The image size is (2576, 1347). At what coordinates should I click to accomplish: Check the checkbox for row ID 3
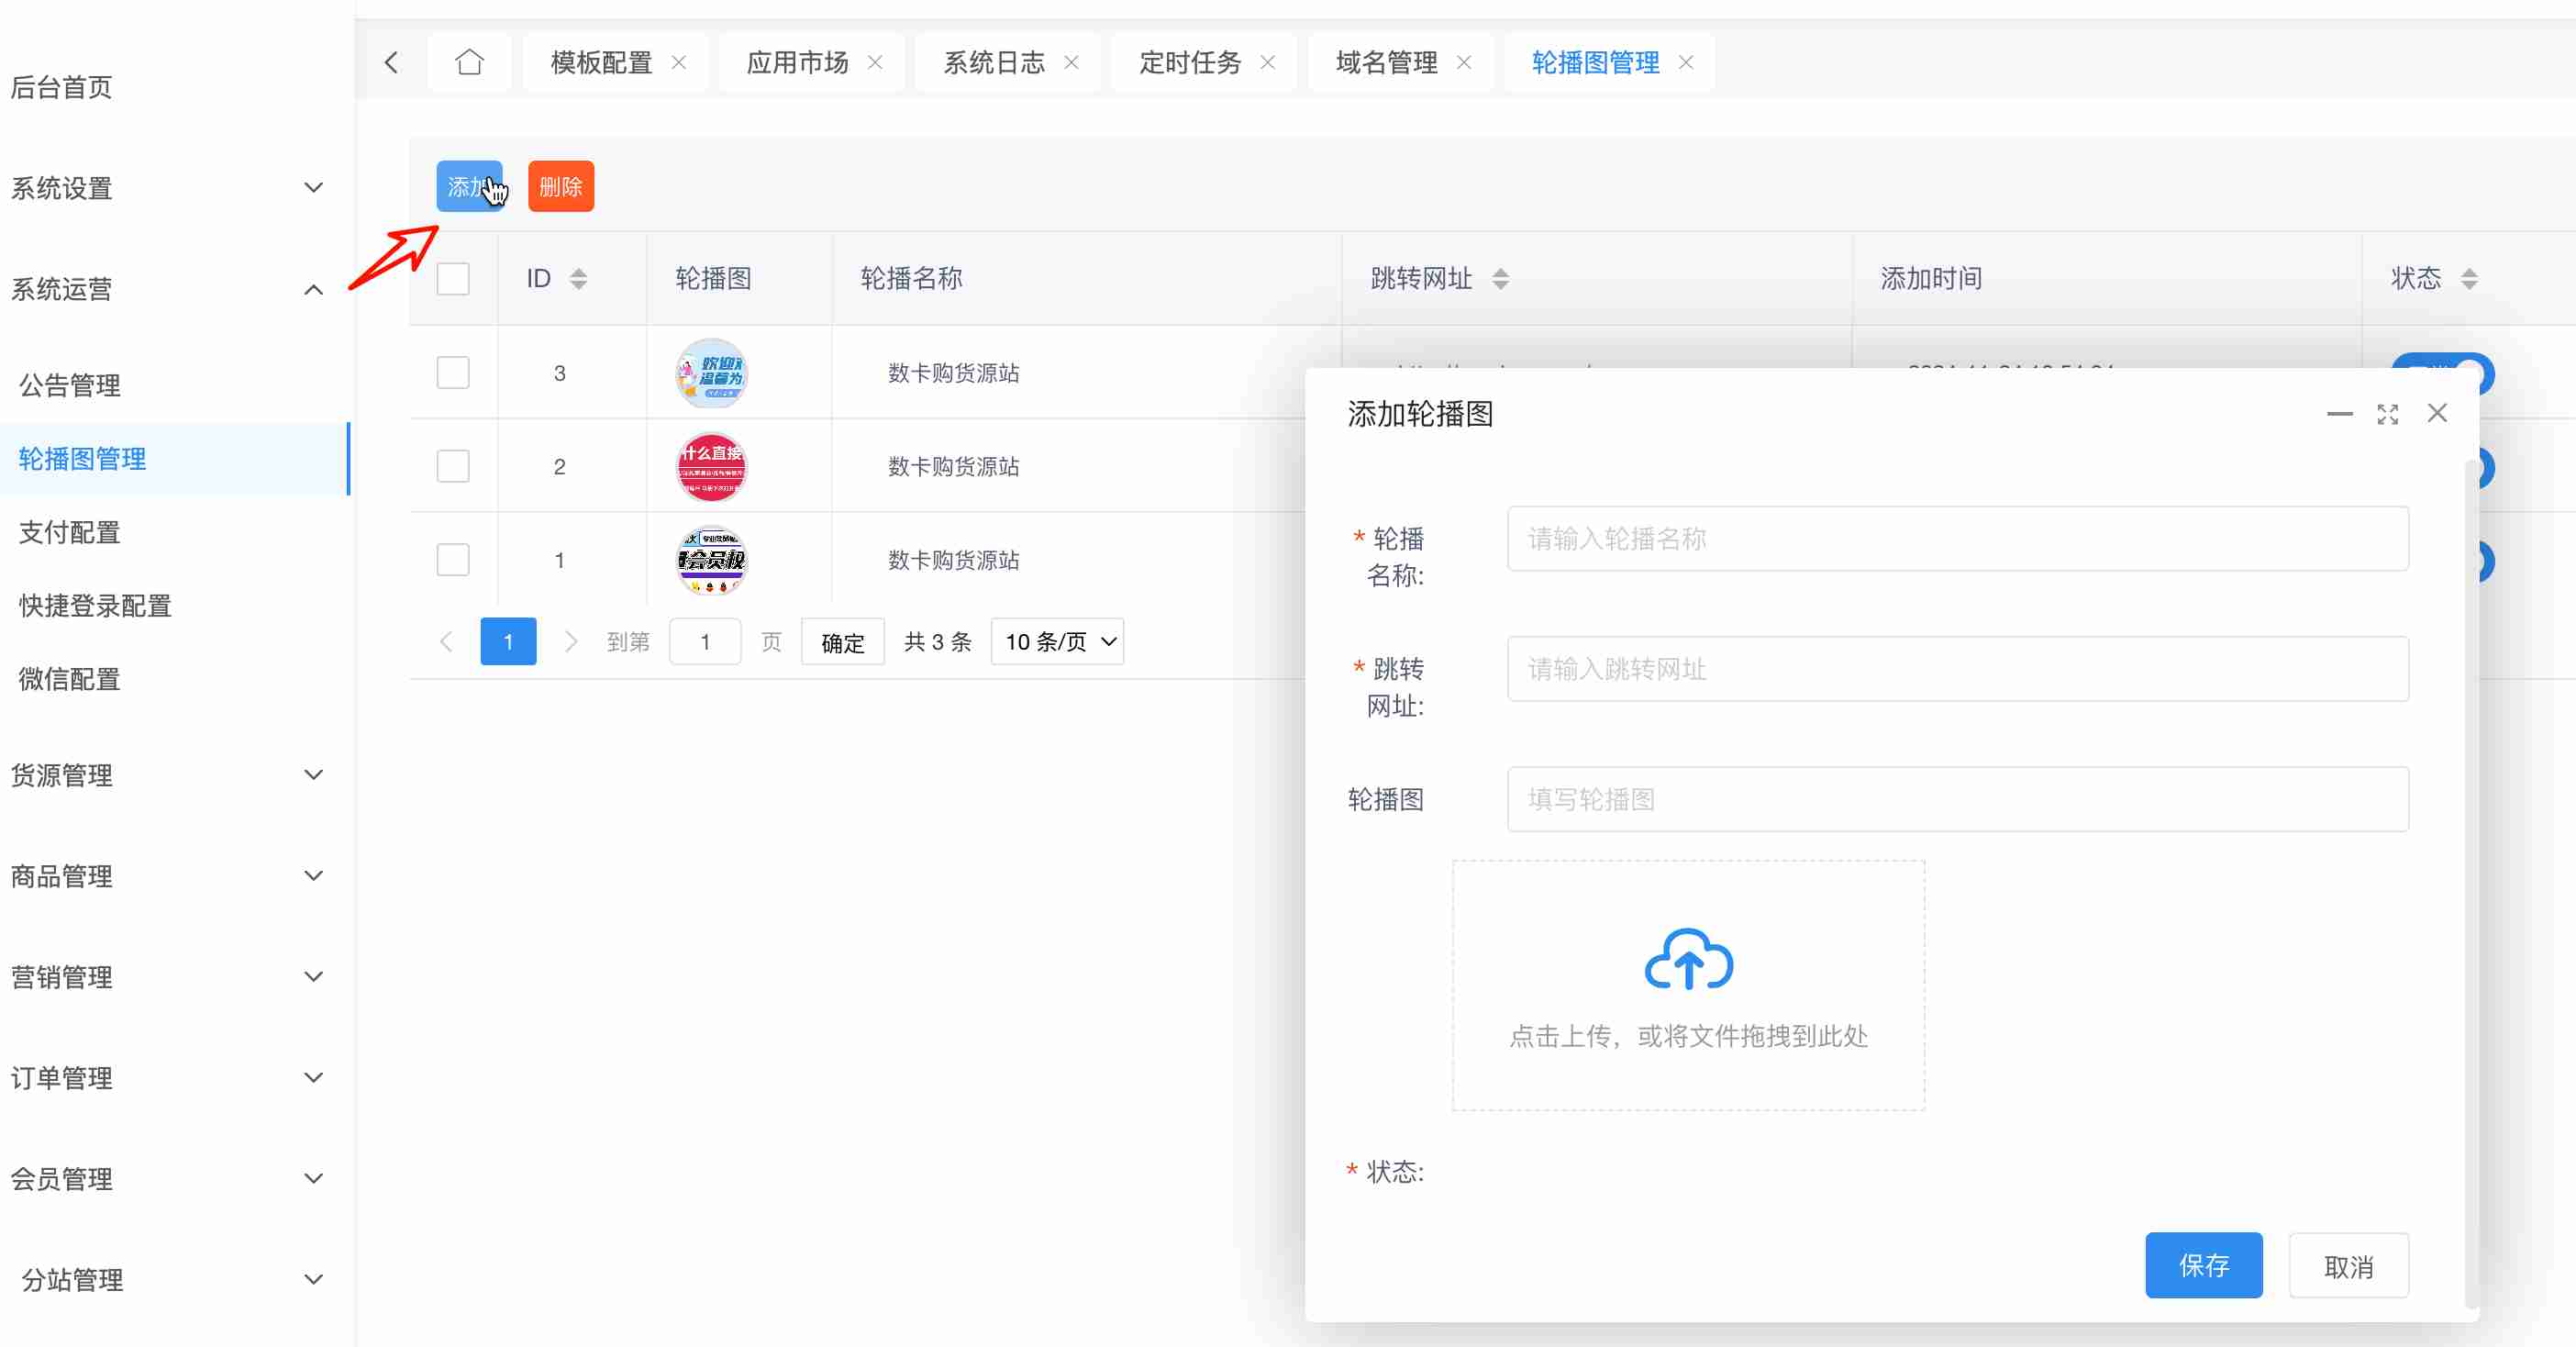pyautogui.click(x=453, y=373)
